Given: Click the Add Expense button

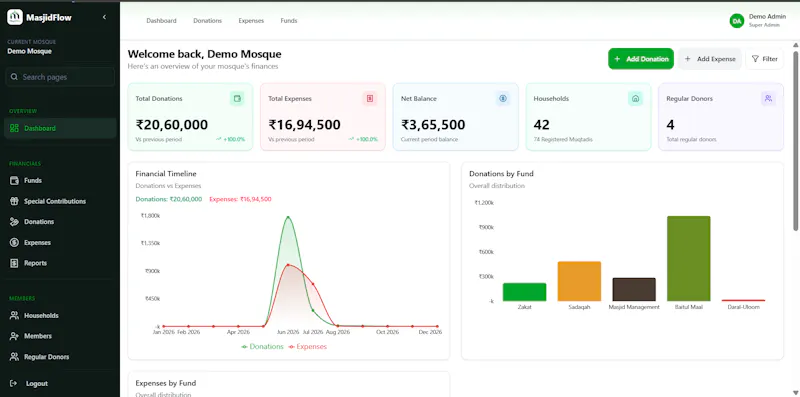Looking at the screenshot, I should (x=710, y=59).
